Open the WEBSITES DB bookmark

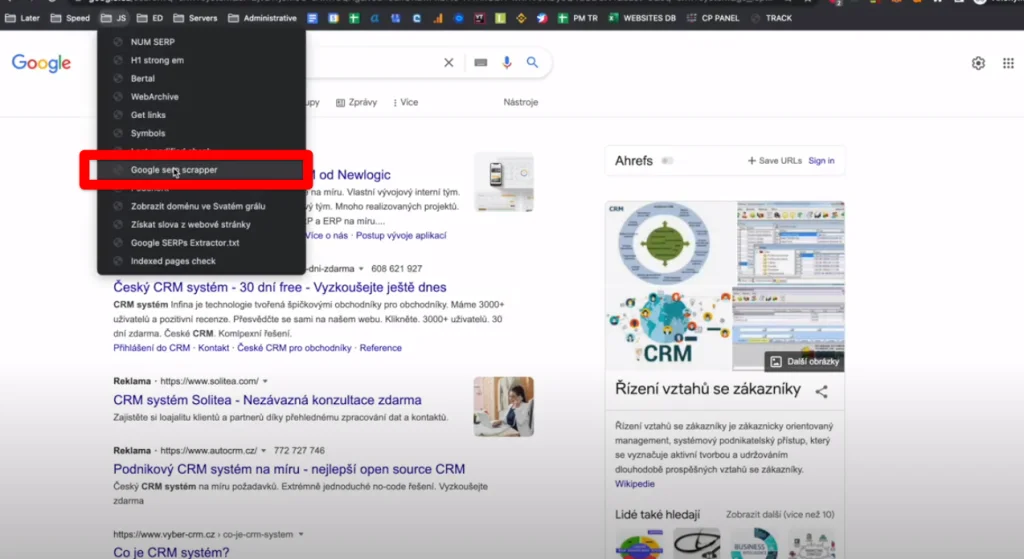tap(642, 18)
